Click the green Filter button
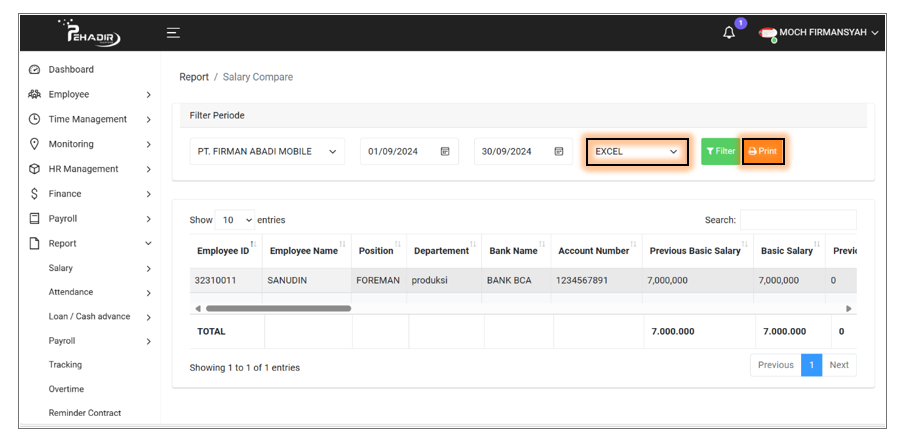Viewport: 924px width, 438px height. click(719, 152)
